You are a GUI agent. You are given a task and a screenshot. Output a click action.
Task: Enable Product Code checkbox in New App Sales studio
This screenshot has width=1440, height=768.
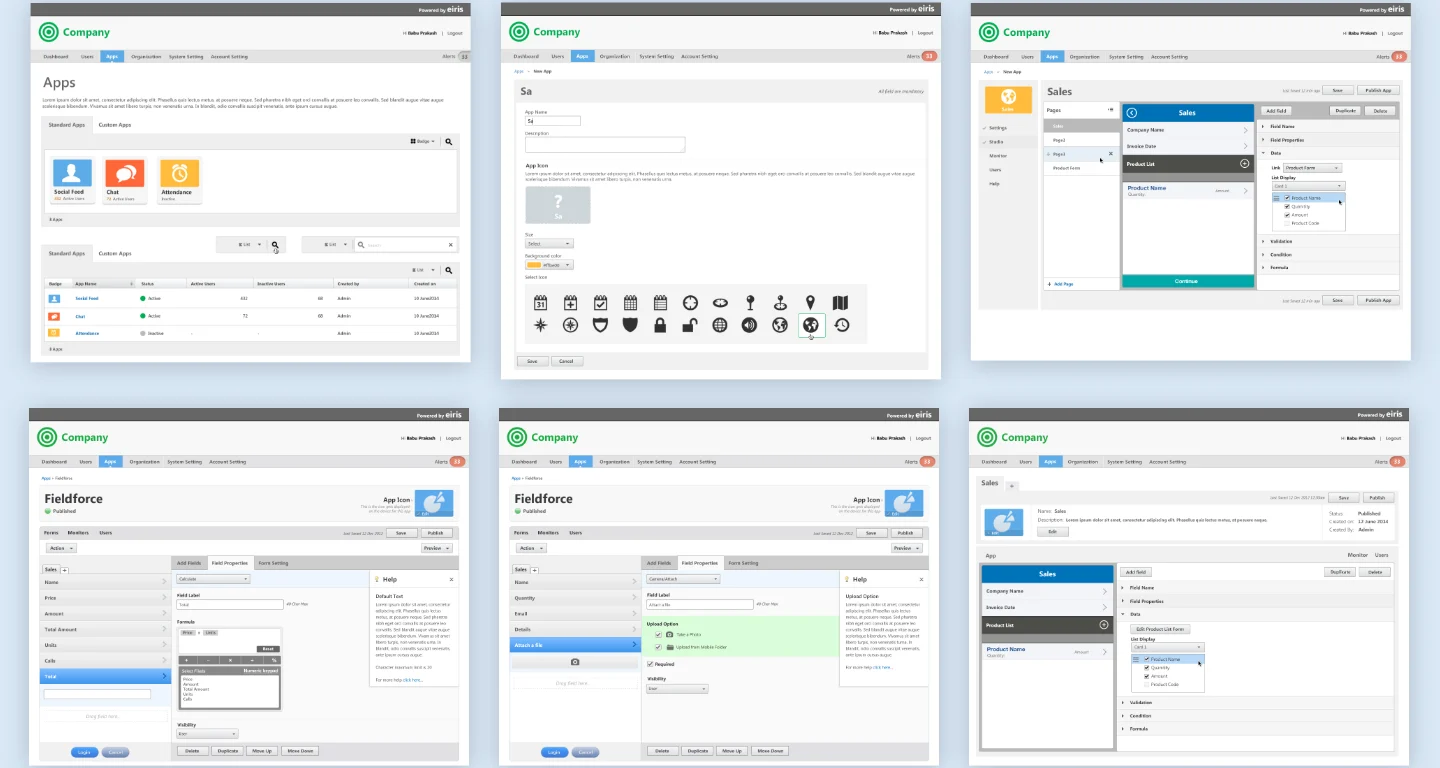[x=1287, y=223]
